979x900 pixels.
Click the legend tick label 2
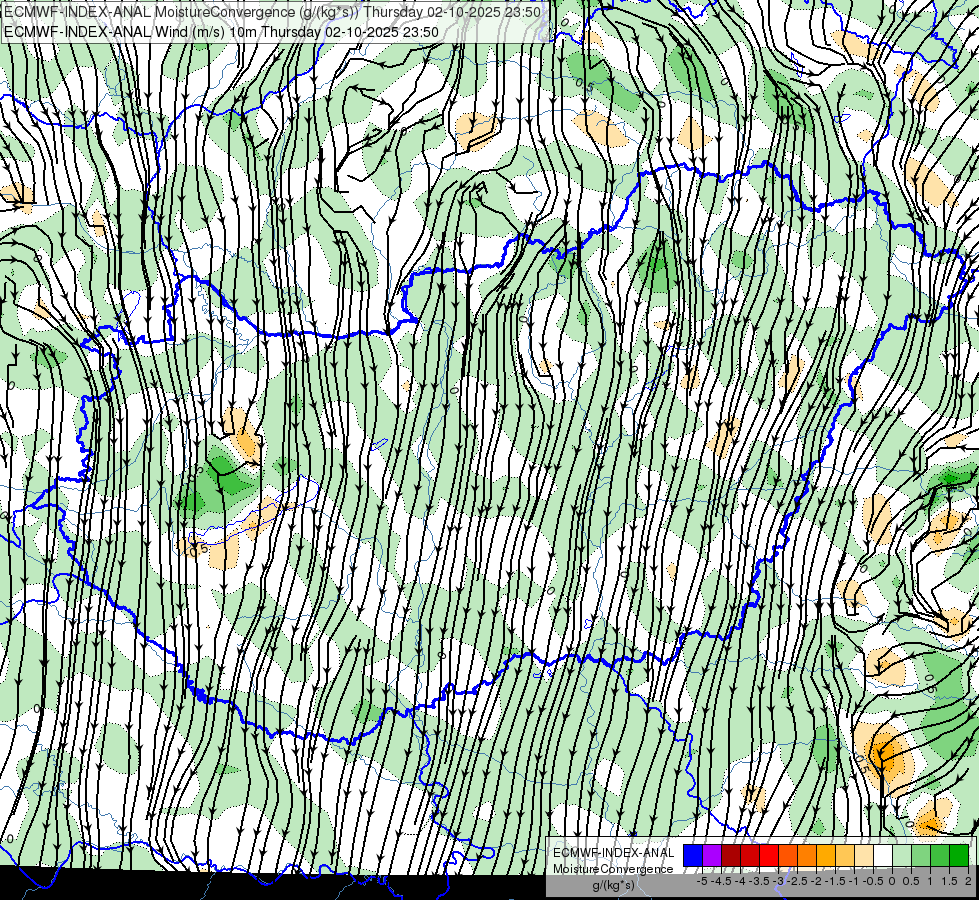click(x=968, y=881)
